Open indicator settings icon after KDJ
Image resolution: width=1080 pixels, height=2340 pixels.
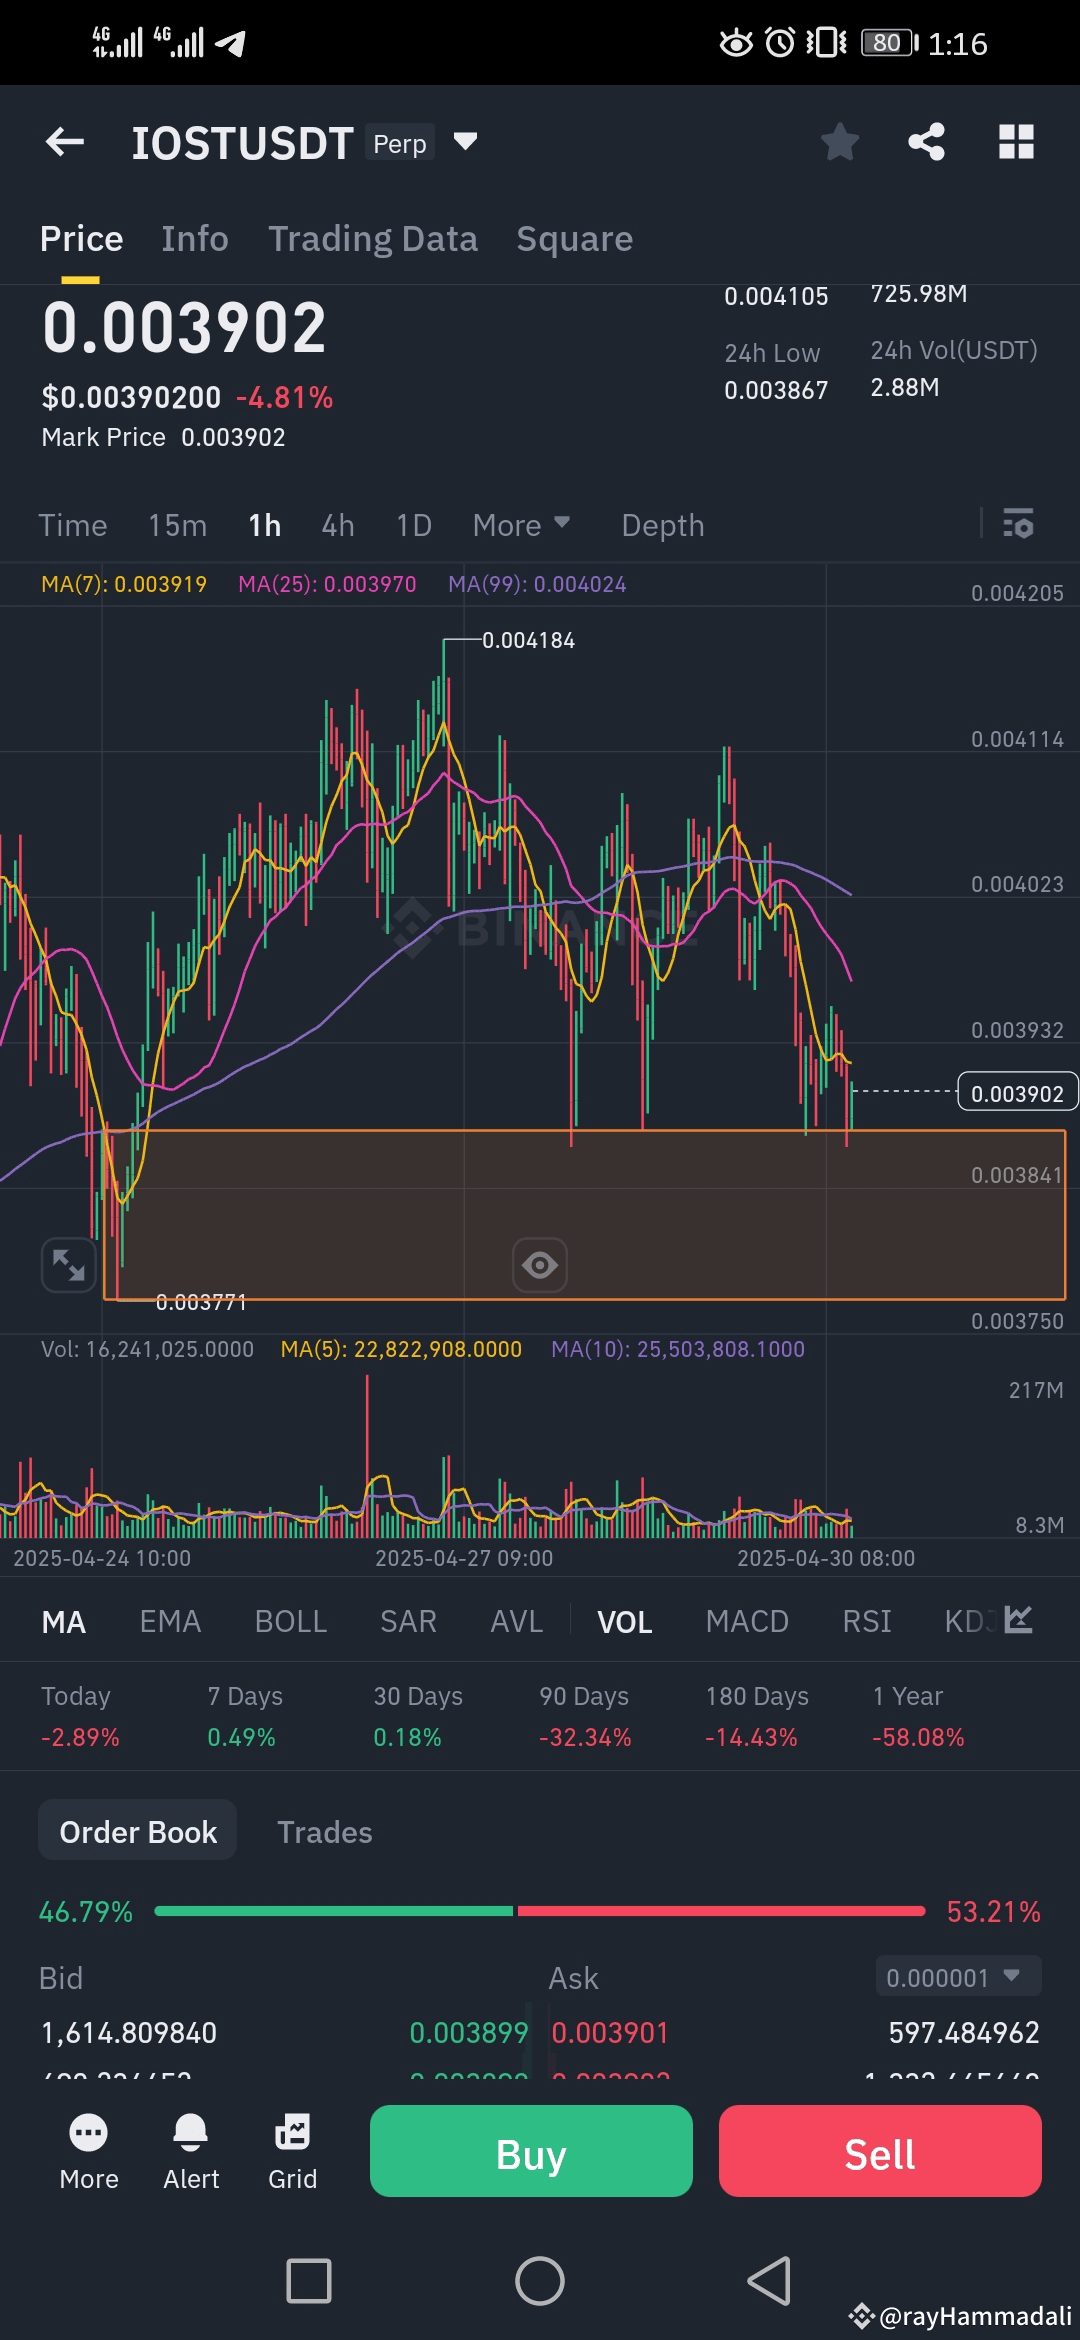click(x=1019, y=1620)
